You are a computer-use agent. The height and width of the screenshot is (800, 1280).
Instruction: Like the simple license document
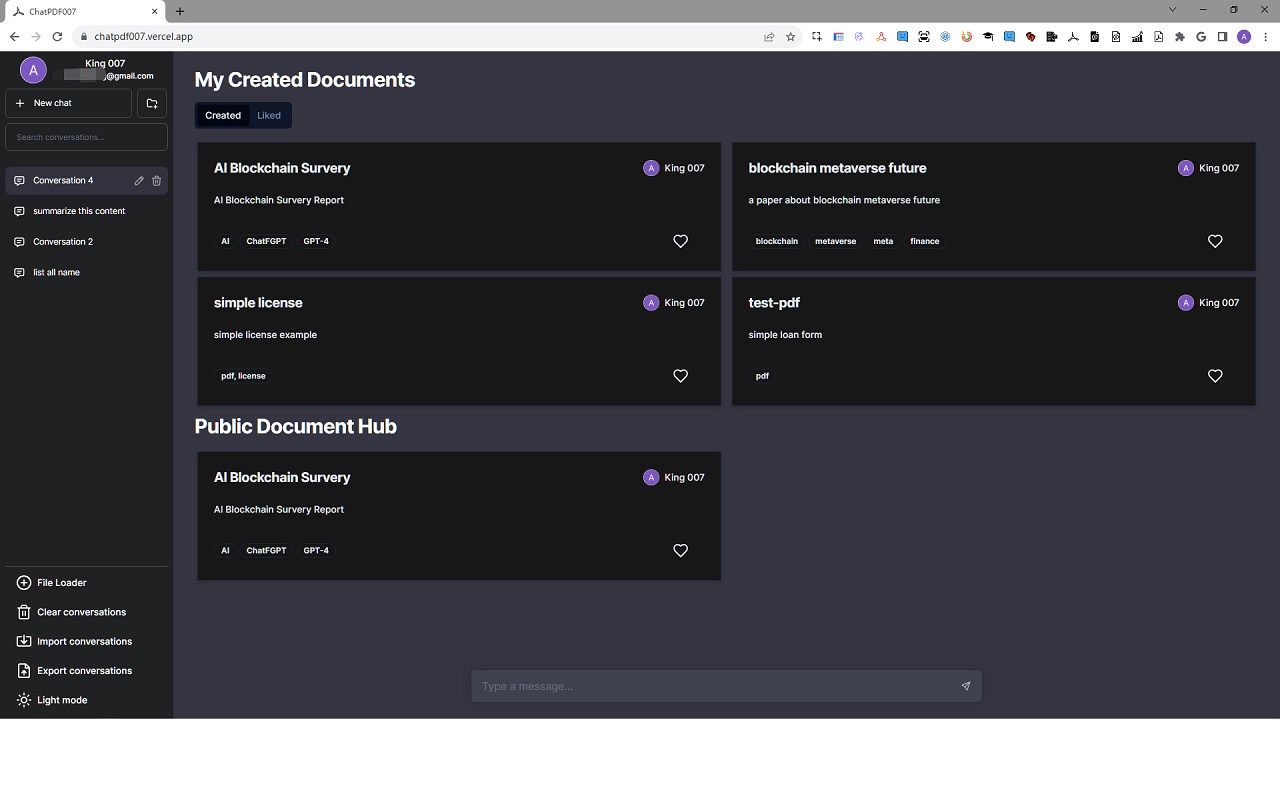click(680, 376)
